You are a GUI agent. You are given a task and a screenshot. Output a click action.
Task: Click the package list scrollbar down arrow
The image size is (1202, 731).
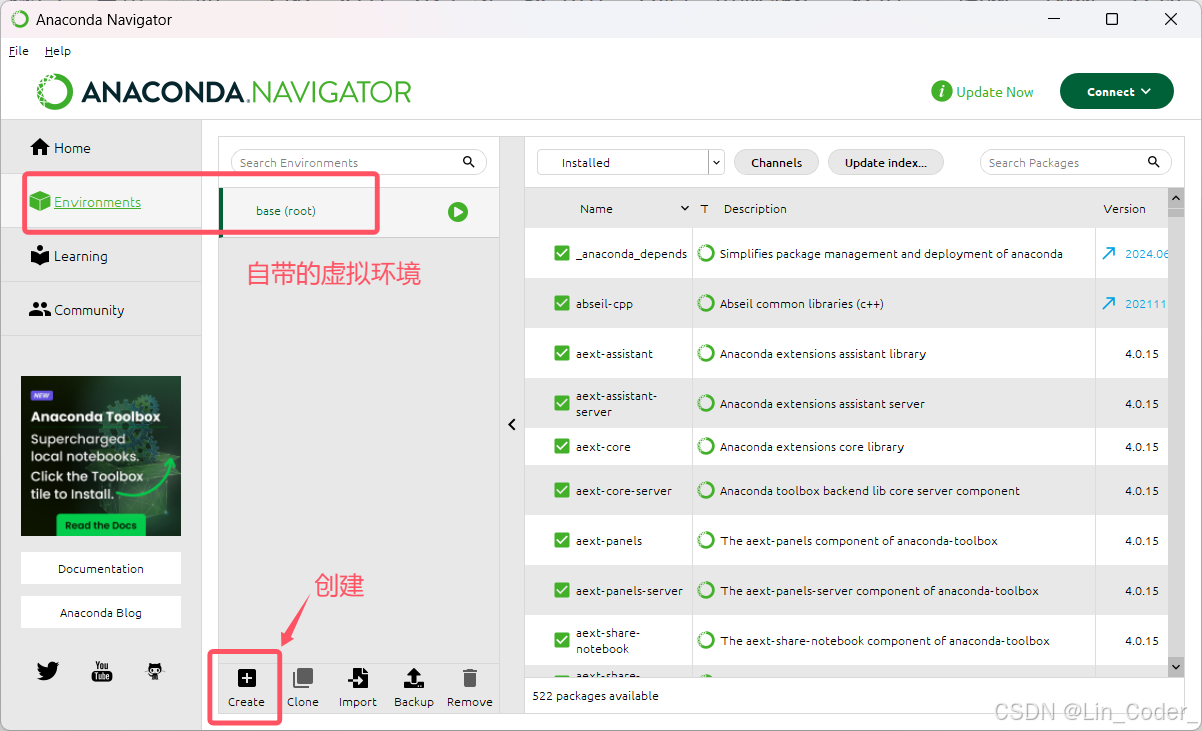pos(1176,666)
